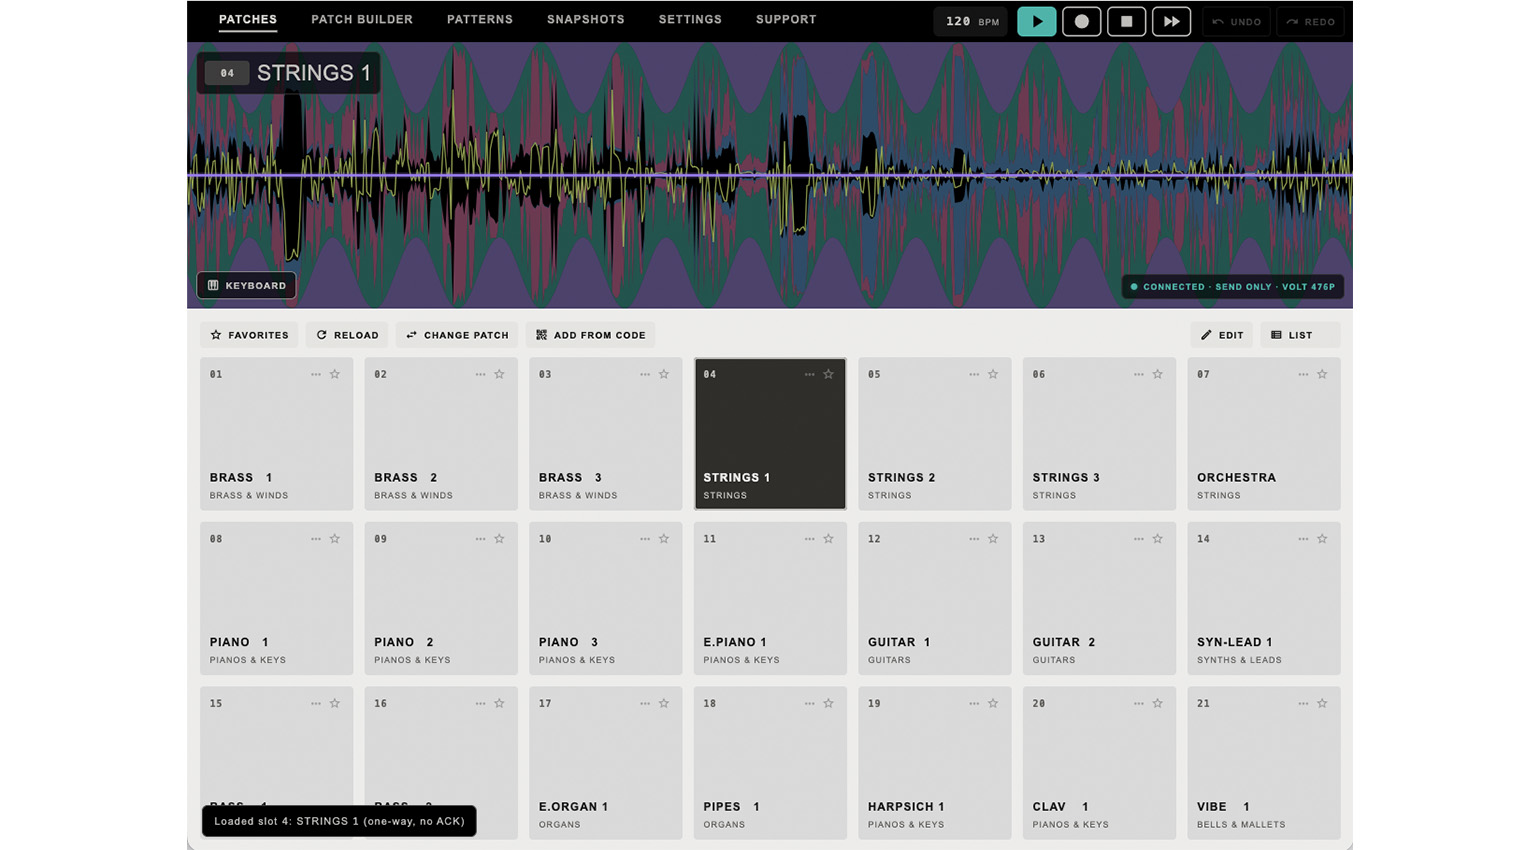Image resolution: width=1540 pixels, height=850 pixels.
Task: Open the more options menu on PIANO 1
Action: point(316,539)
